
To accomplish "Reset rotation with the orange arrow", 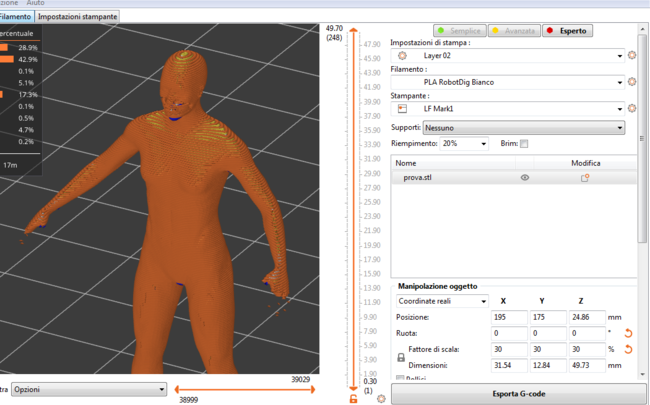I will (629, 333).
